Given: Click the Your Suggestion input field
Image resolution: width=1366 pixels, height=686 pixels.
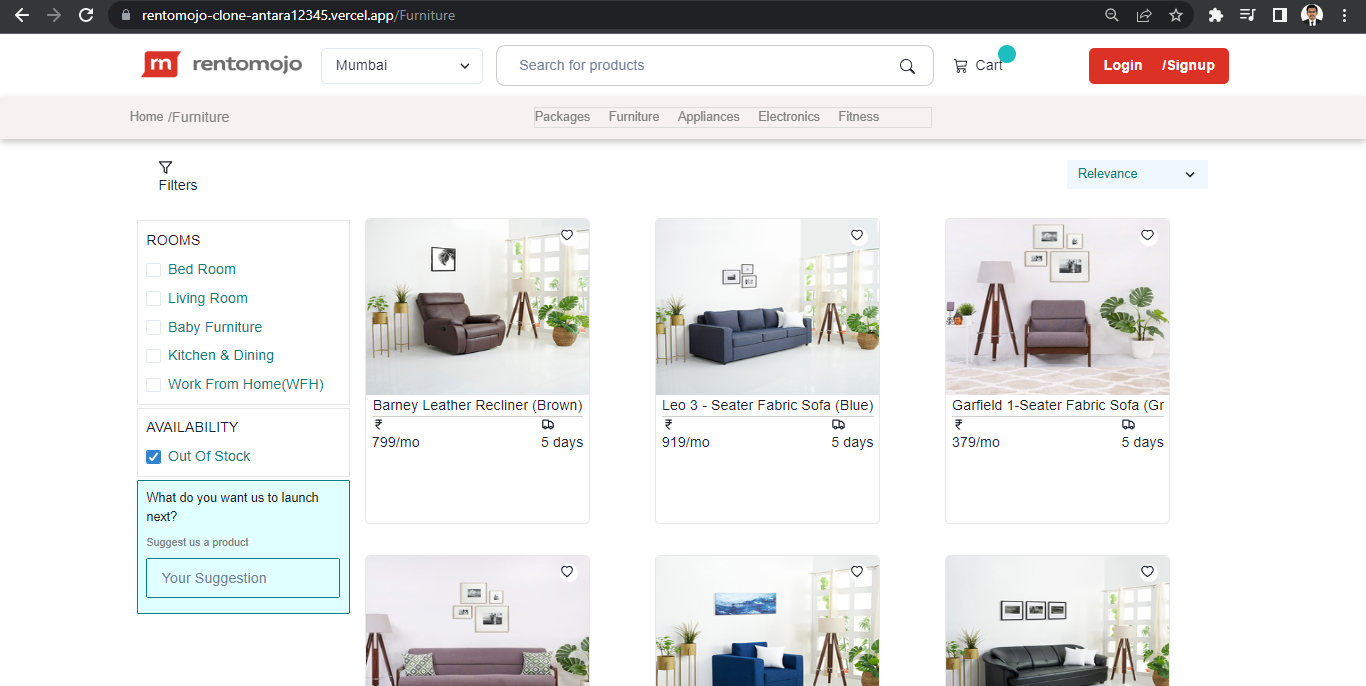Looking at the screenshot, I should point(243,578).
